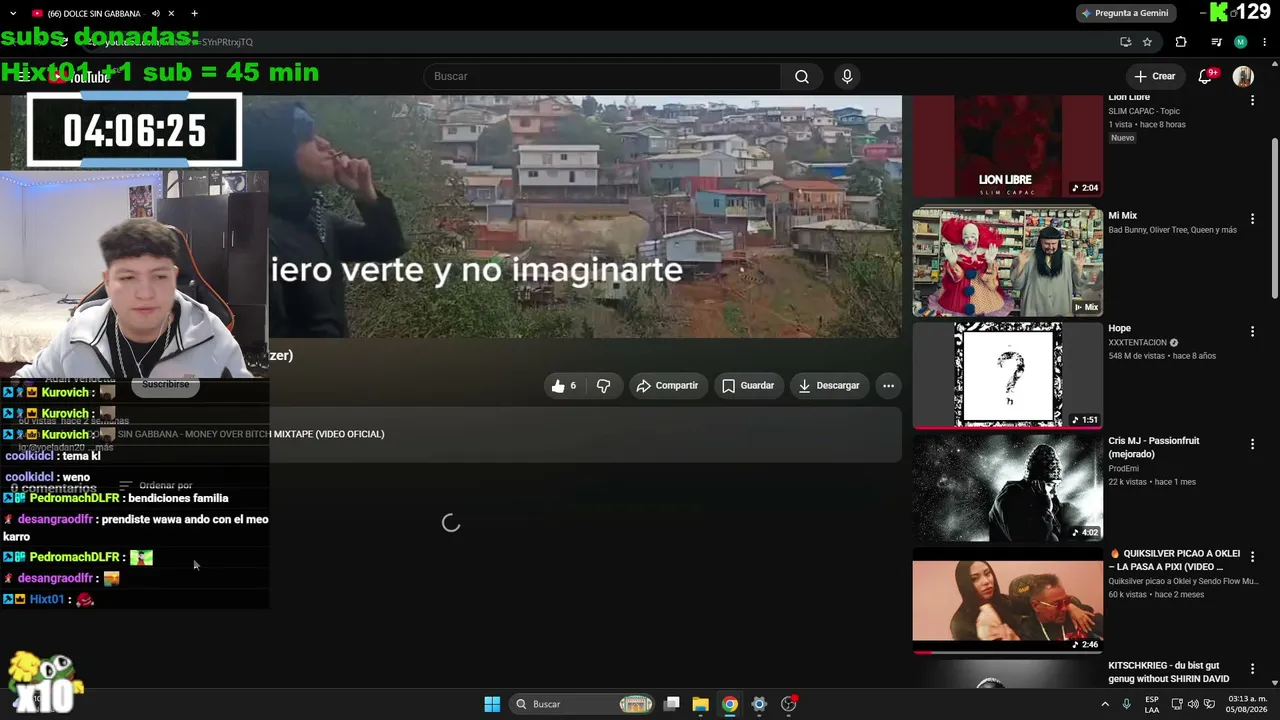Click Pregunta a Gemini button
Image resolution: width=1280 pixels, height=720 pixels.
click(x=1124, y=13)
